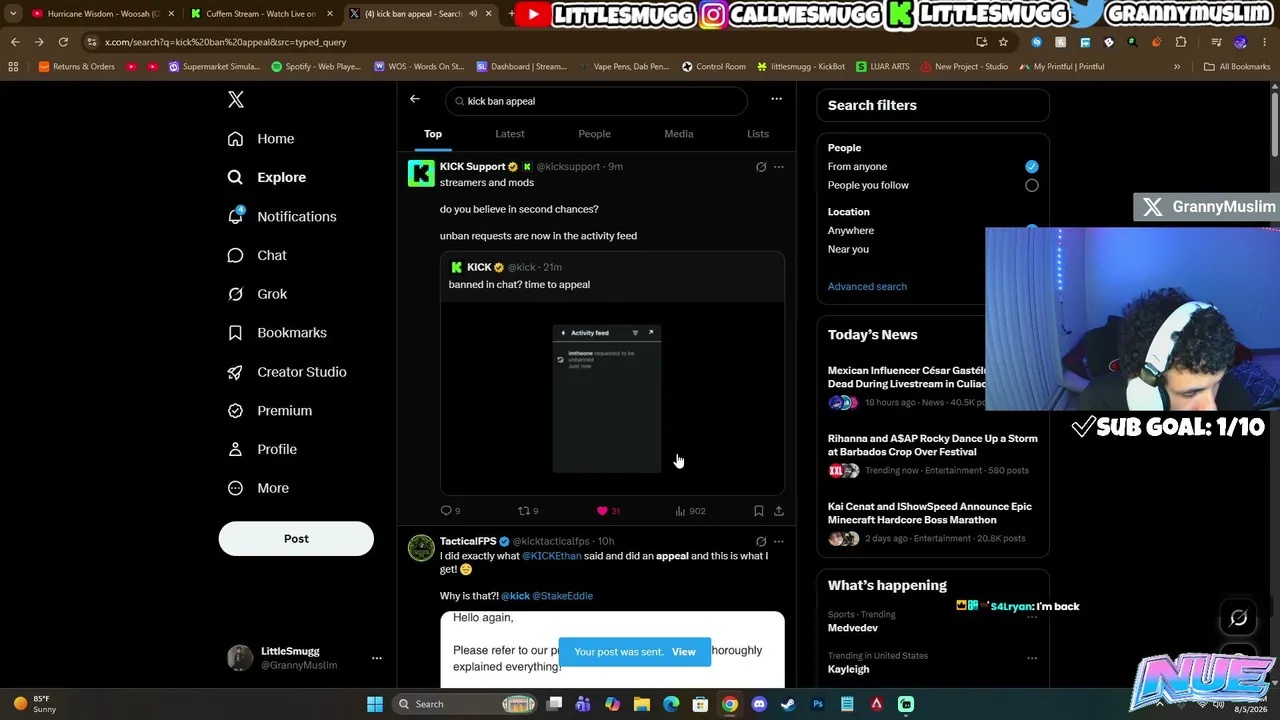Open Explore in the X sidebar

[x=267, y=177]
